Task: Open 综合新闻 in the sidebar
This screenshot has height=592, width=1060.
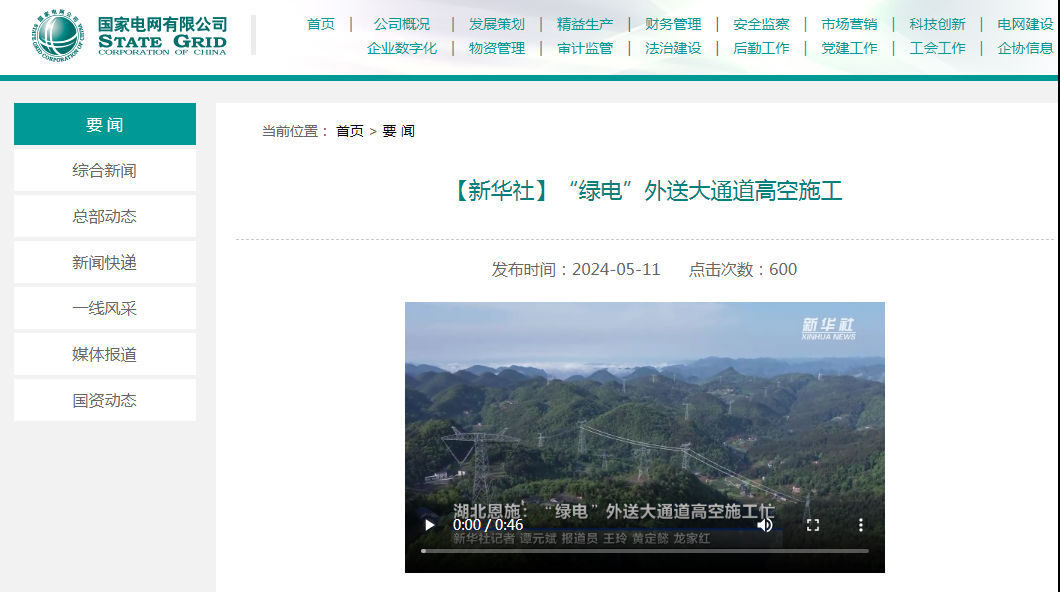Action: pos(104,171)
